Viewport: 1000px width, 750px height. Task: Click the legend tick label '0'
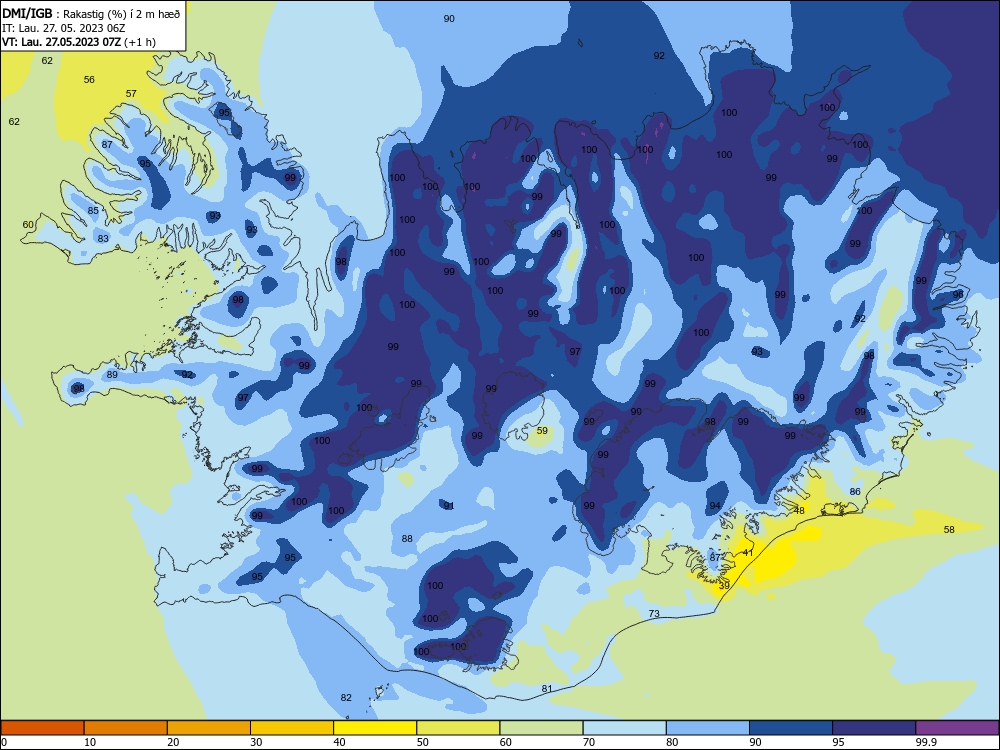click(x=4, y=742)
